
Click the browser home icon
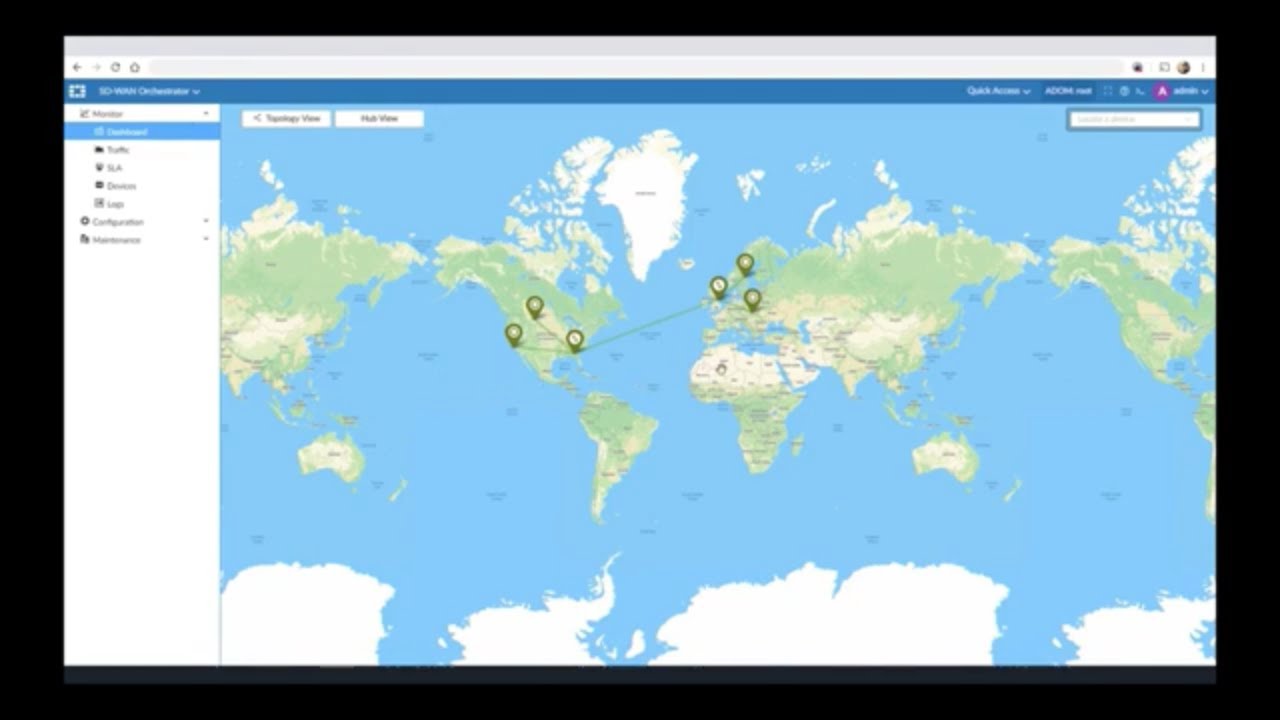pyautogui.click(x=134, y=67)
